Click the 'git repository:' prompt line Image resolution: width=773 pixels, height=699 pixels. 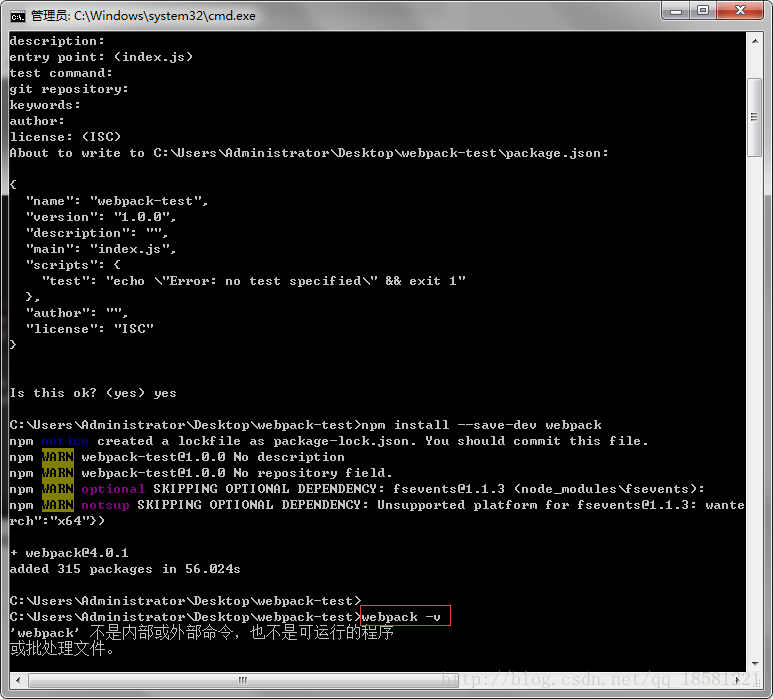coord(69,89)
